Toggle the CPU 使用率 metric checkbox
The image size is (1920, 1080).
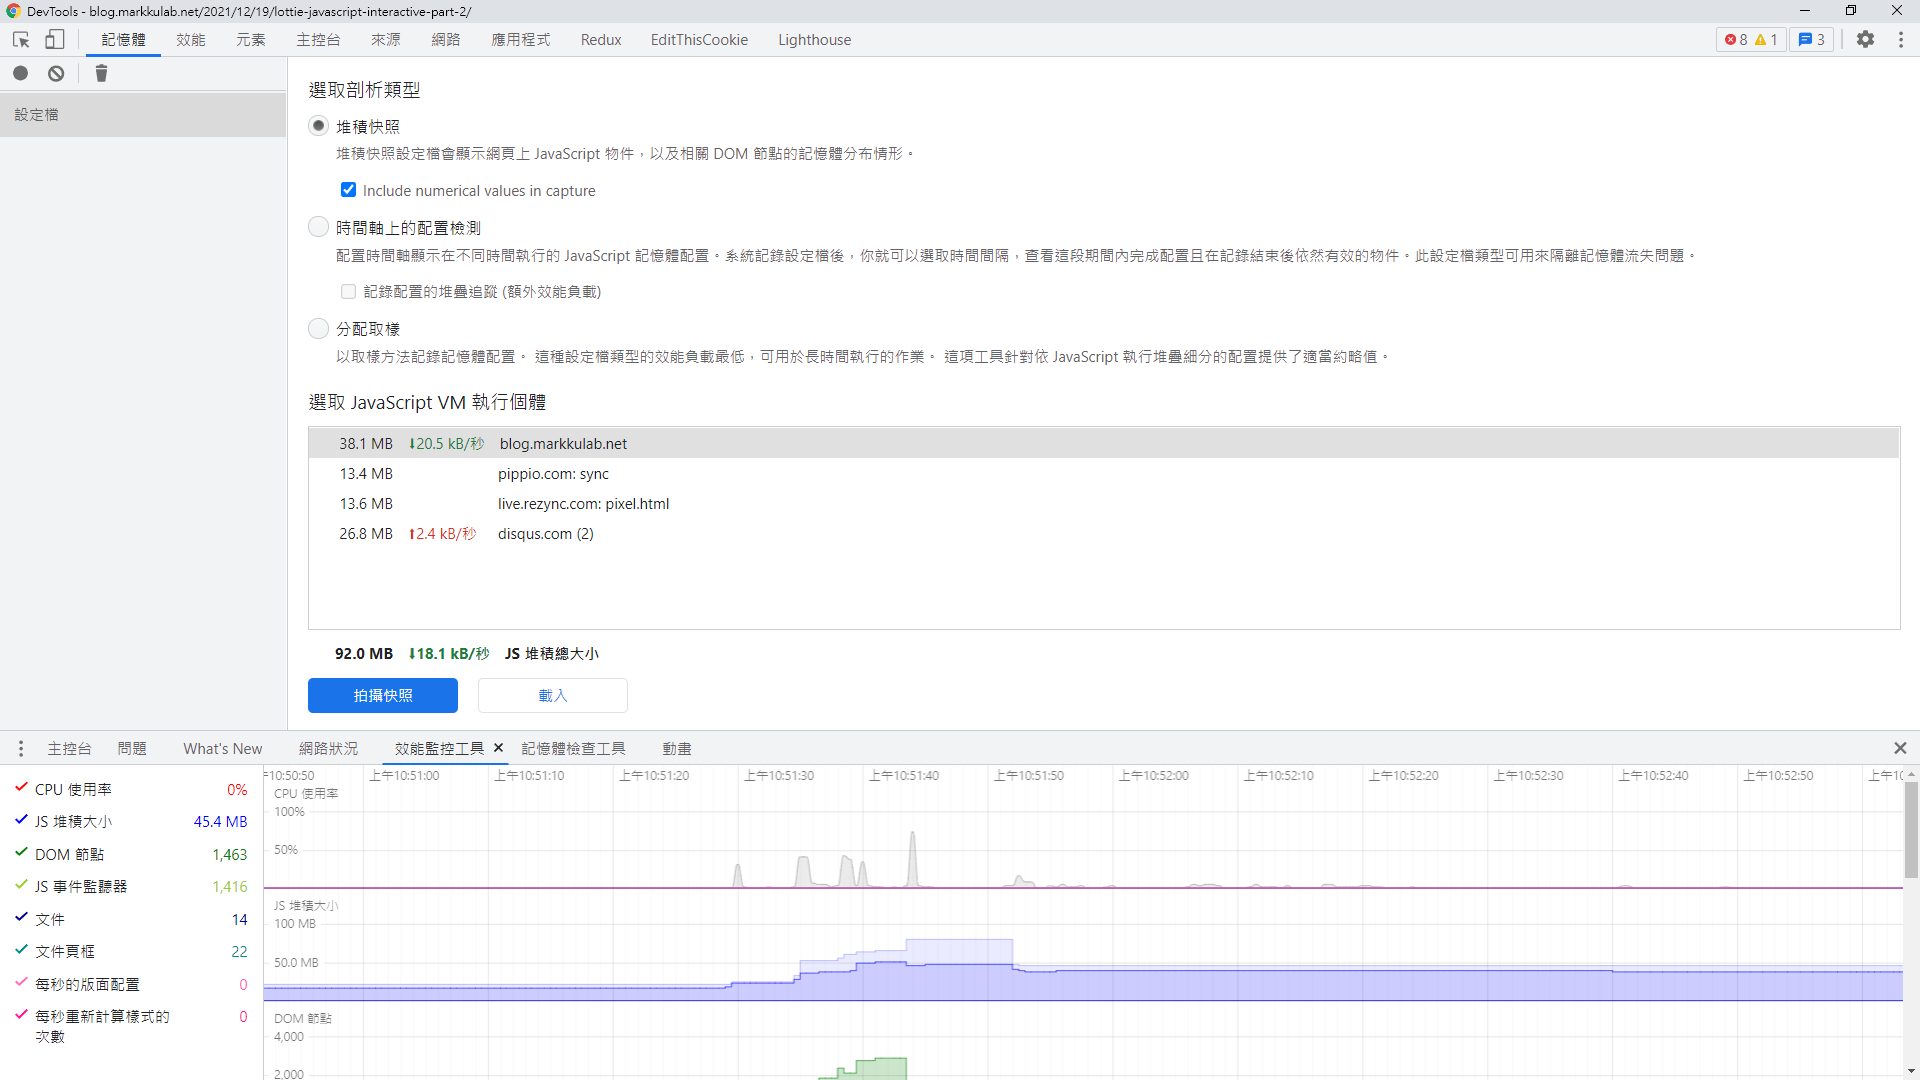coord(21,788)
